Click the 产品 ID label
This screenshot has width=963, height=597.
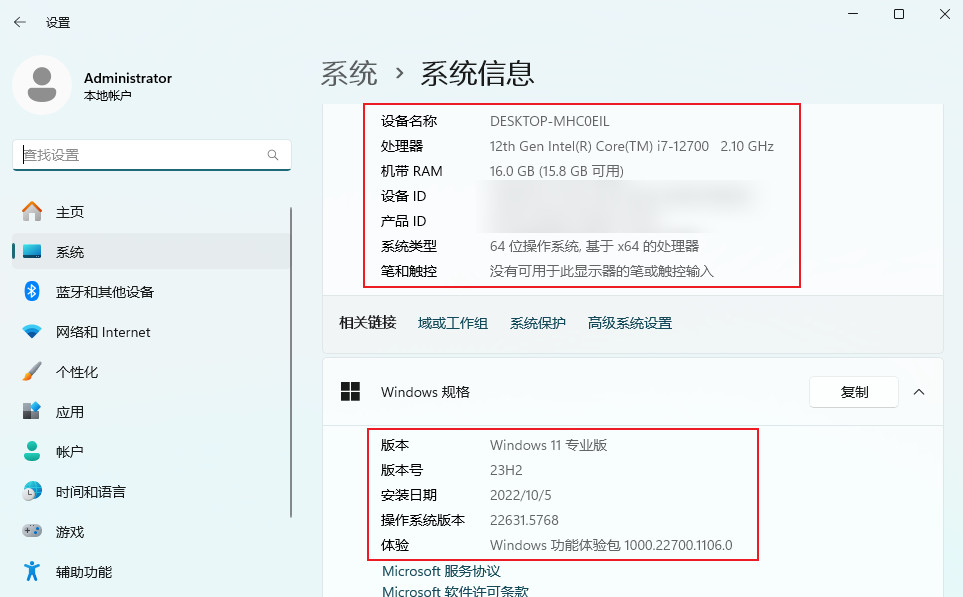coord(404,221)
